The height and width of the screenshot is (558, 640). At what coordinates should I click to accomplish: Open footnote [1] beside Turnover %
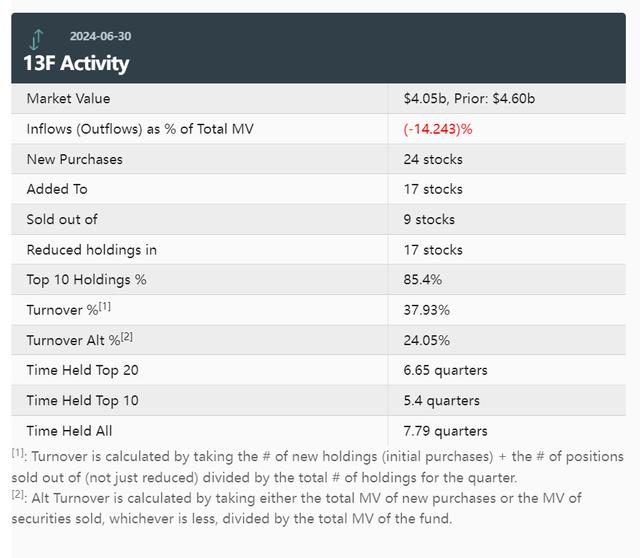(105, 306)
